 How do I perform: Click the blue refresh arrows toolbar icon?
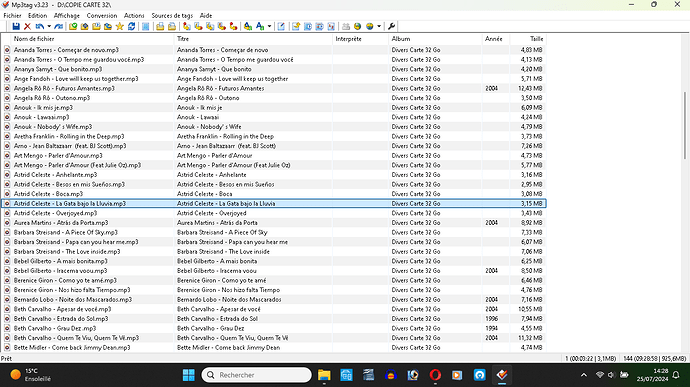131,26
